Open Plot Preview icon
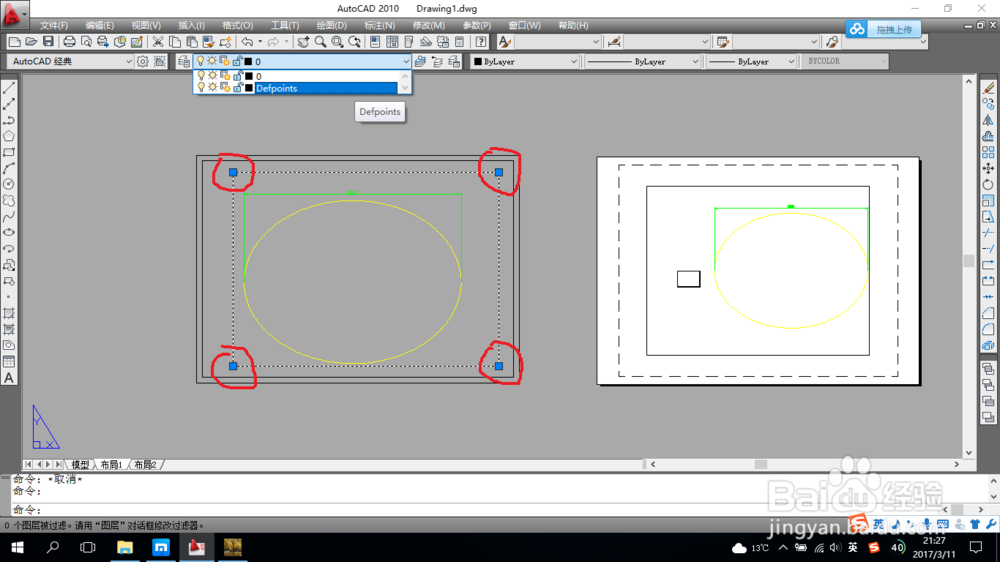The height and width of the screenshot is (562, 1000). (x=86, y=42)
